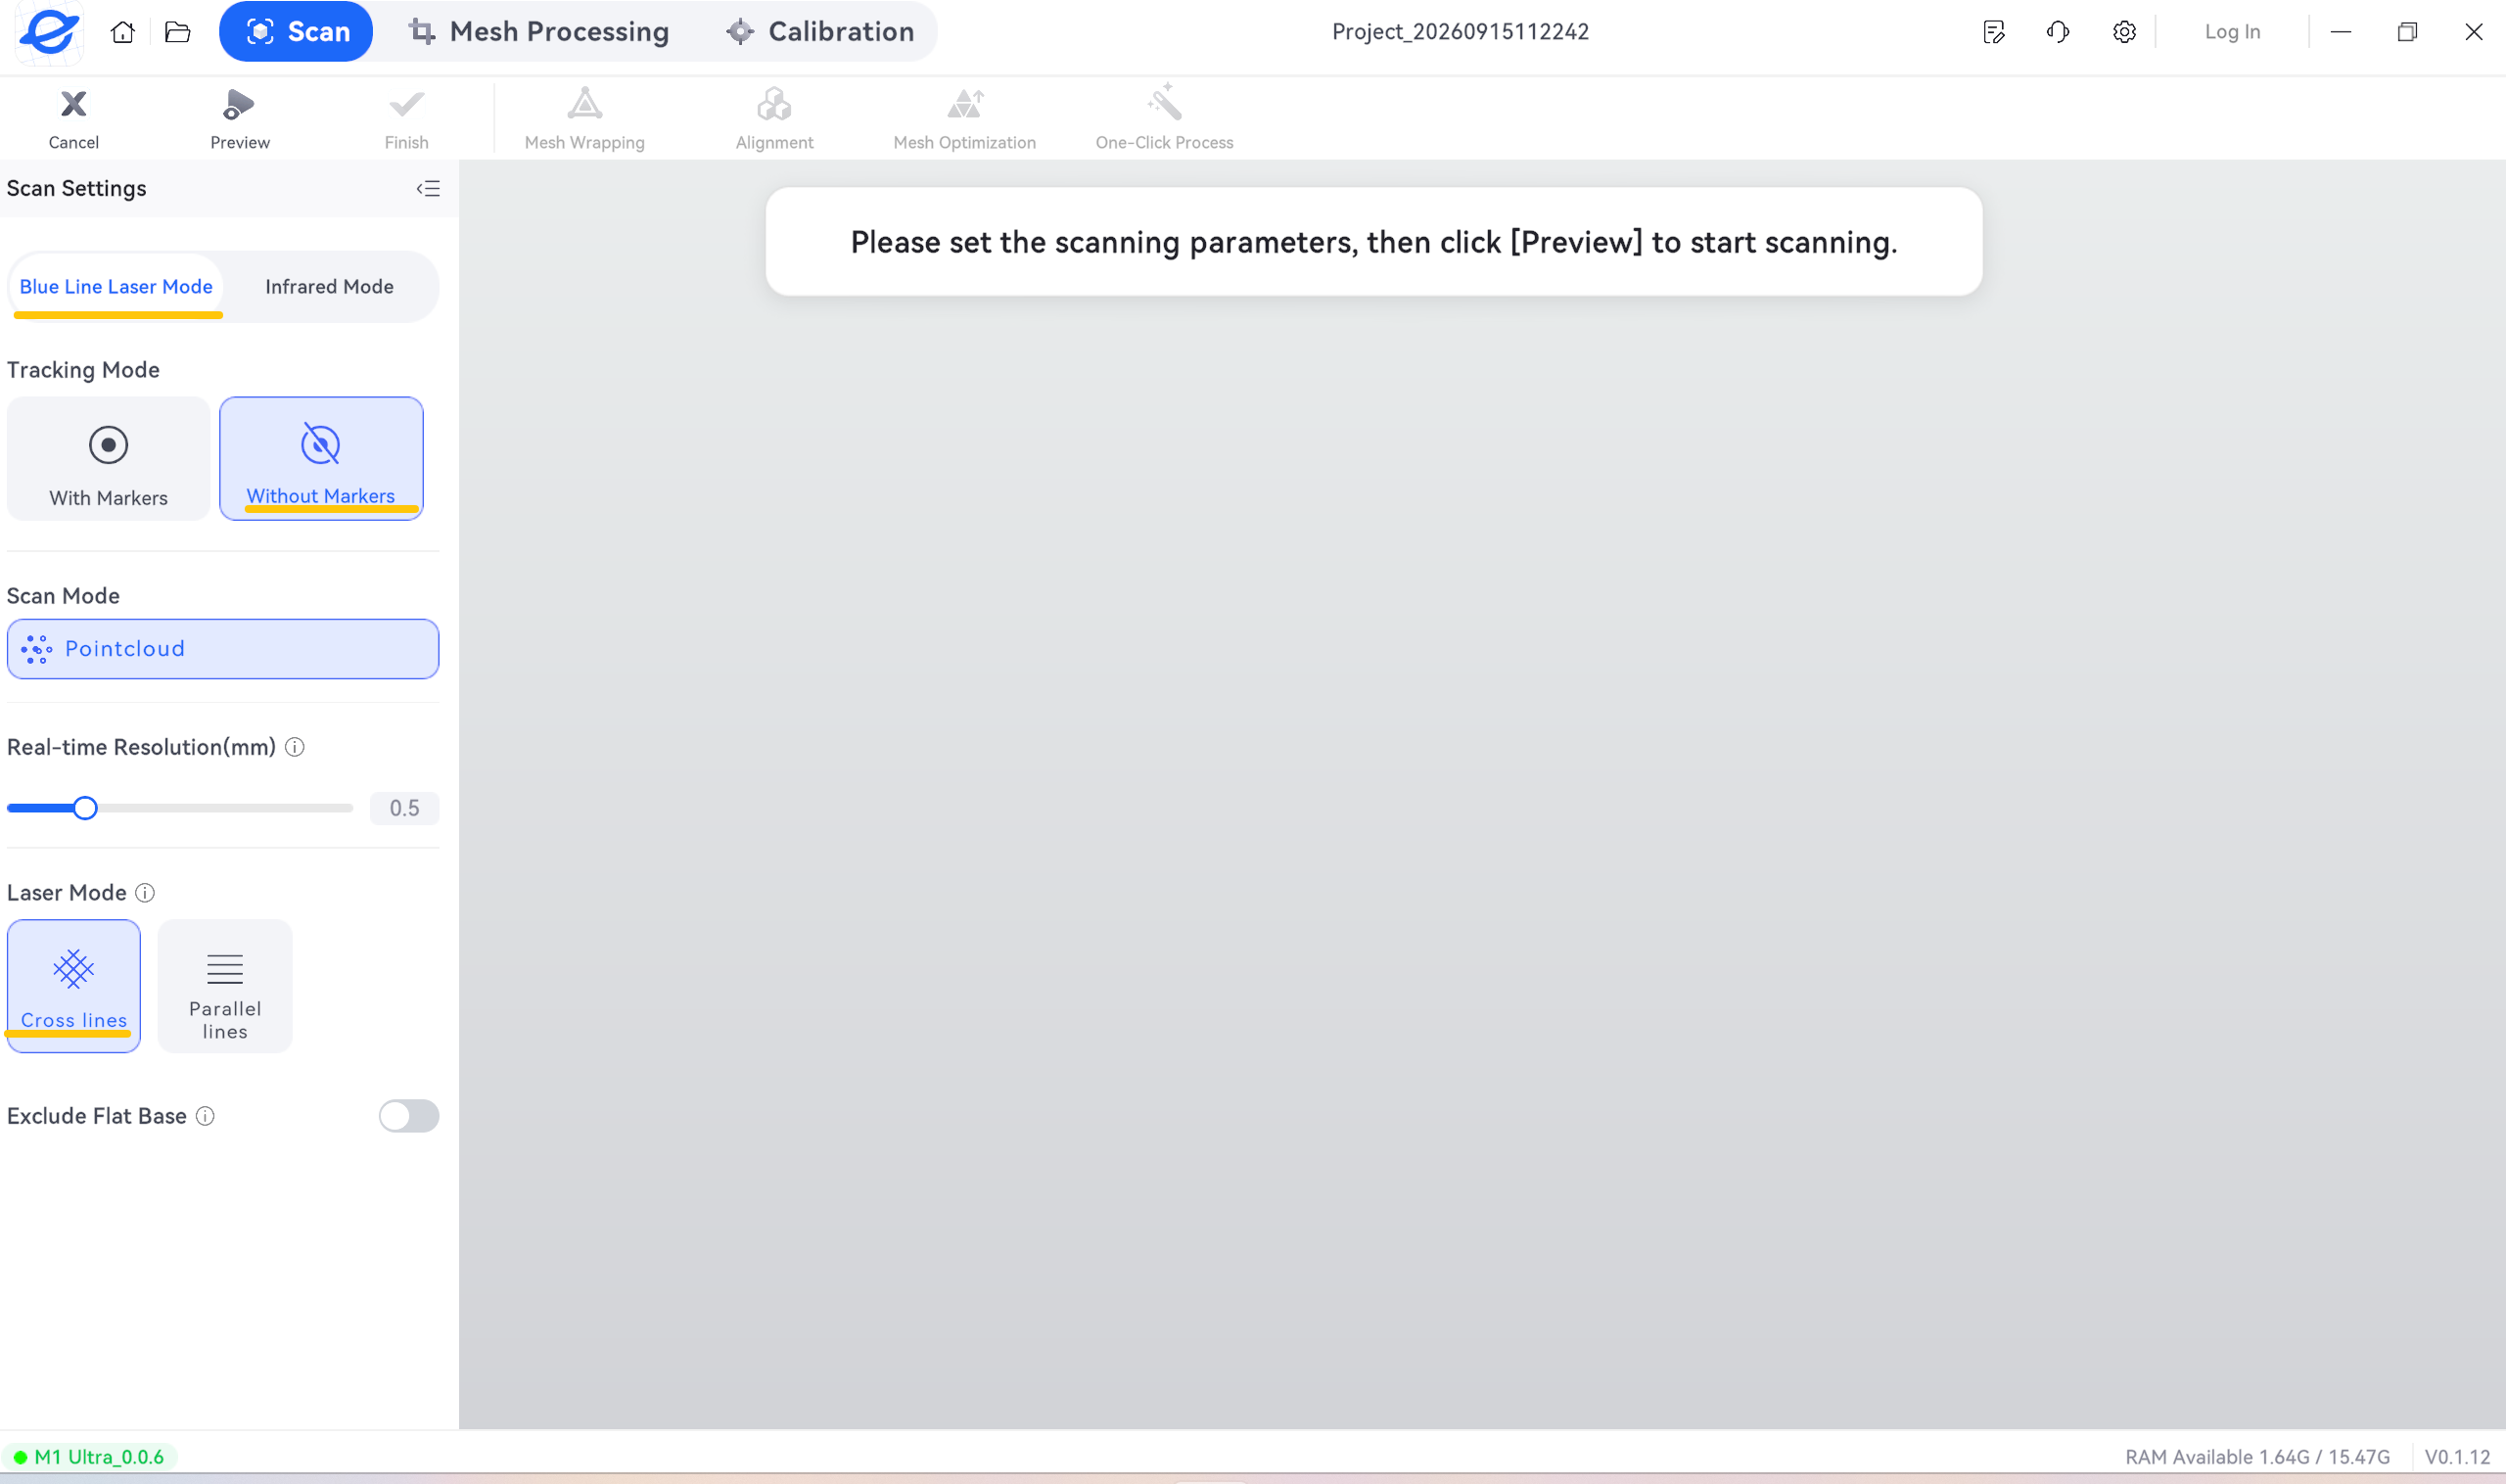Click RAM Available status text
2506x1484 pixels.
pyautogui.click(x=2257, y=1457)
